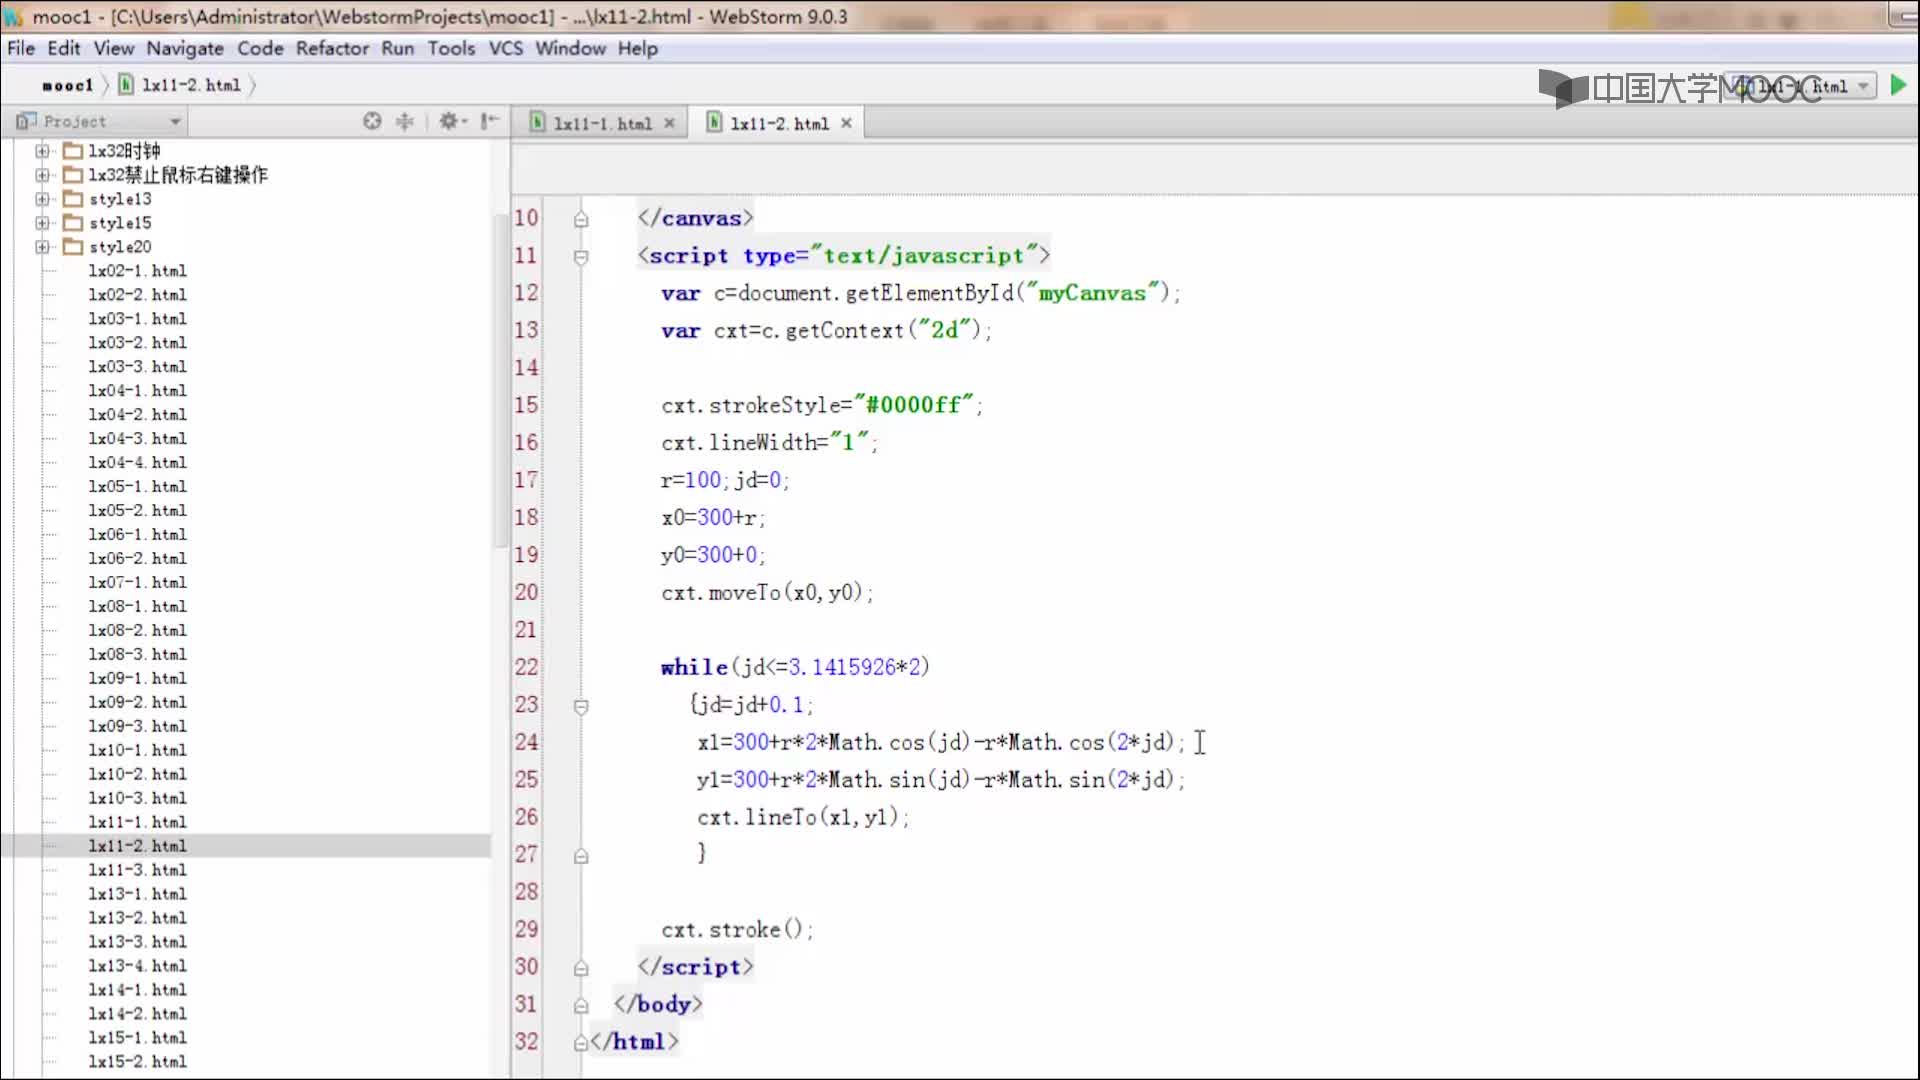Screen dimensions: 1920x1080
Task: Open the style20 folder item
Action: click(x=120, y=247)
